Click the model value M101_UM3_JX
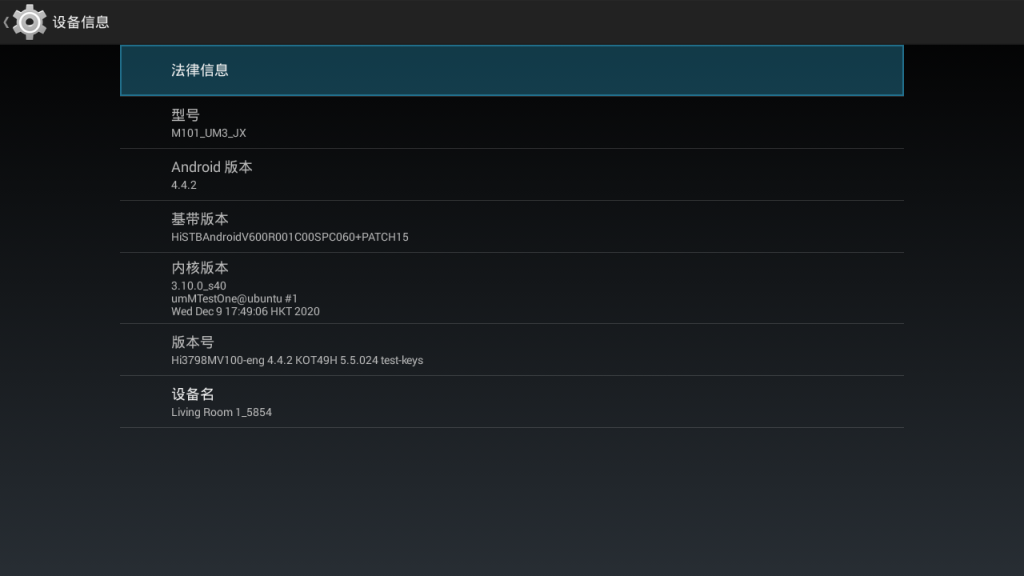Viewport: 1024px width, 576px height. 208,133
